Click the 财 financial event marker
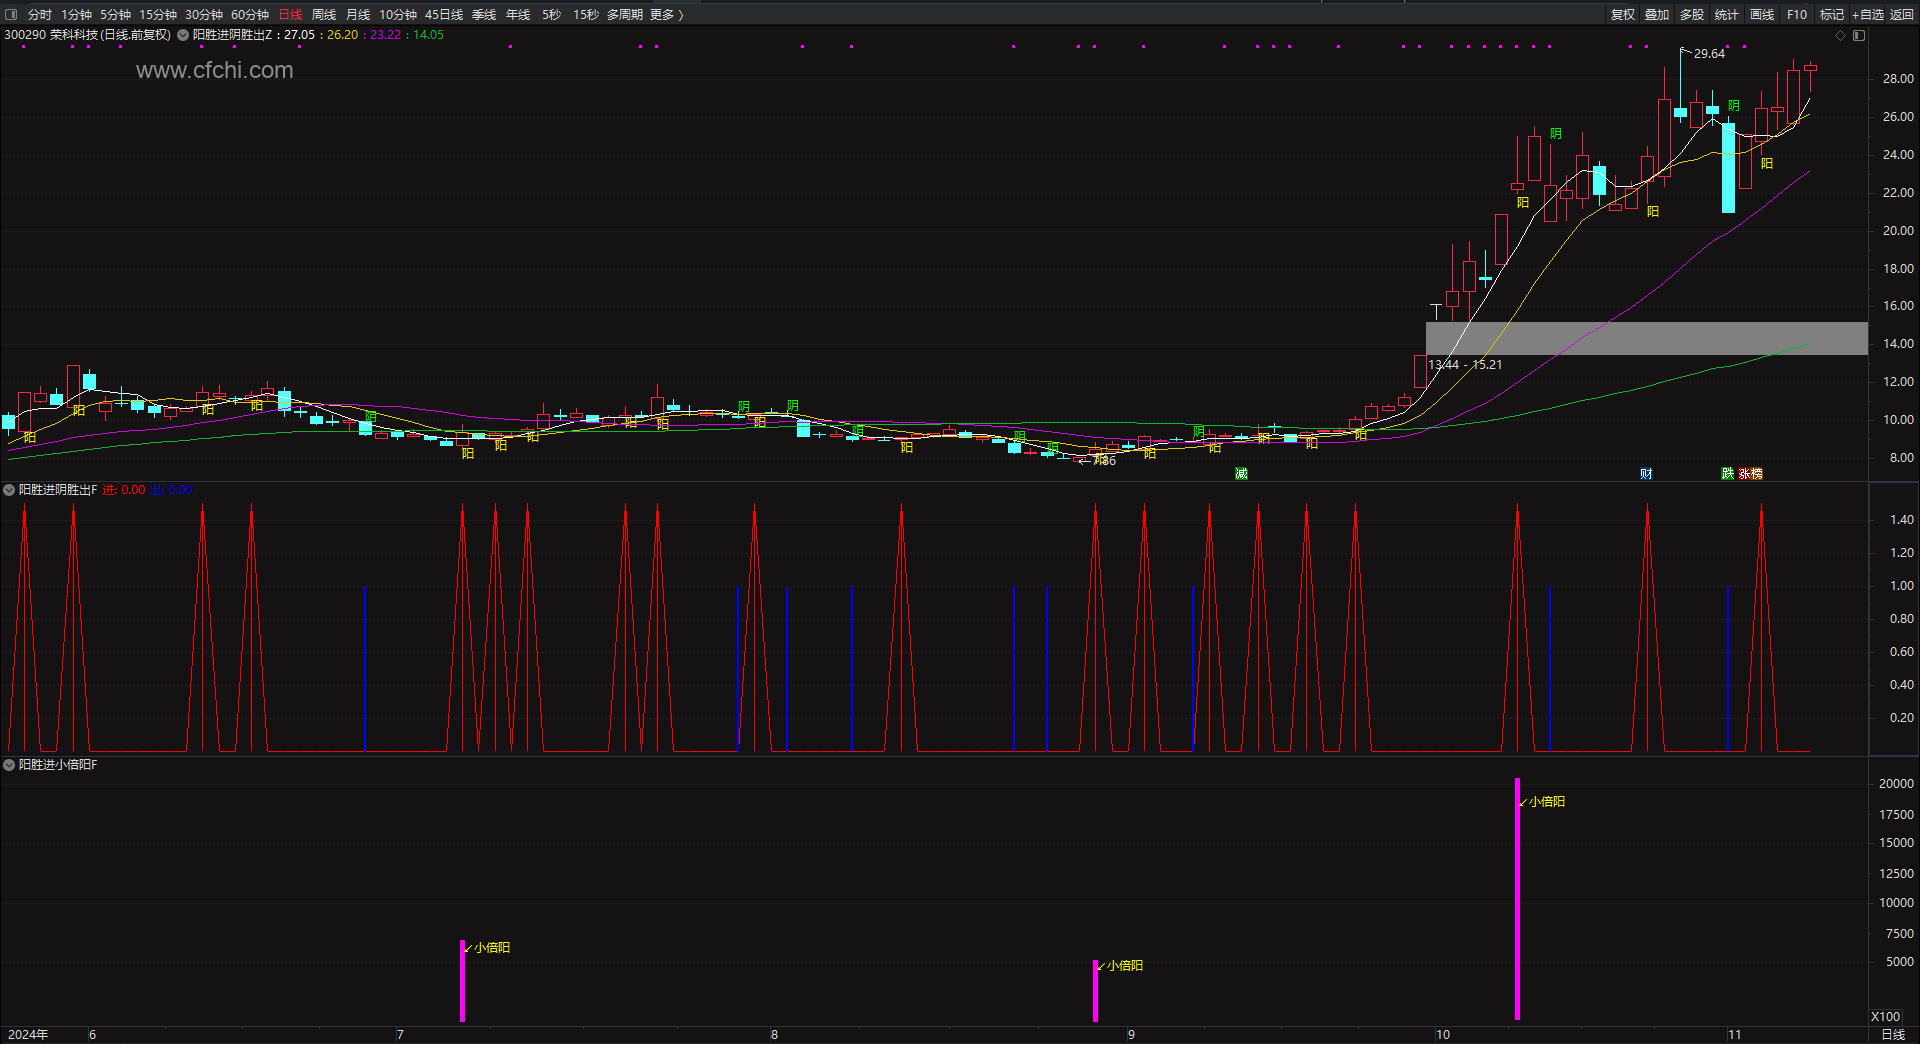The height and width of the screenshot is (1044, 1920). 1646,473
